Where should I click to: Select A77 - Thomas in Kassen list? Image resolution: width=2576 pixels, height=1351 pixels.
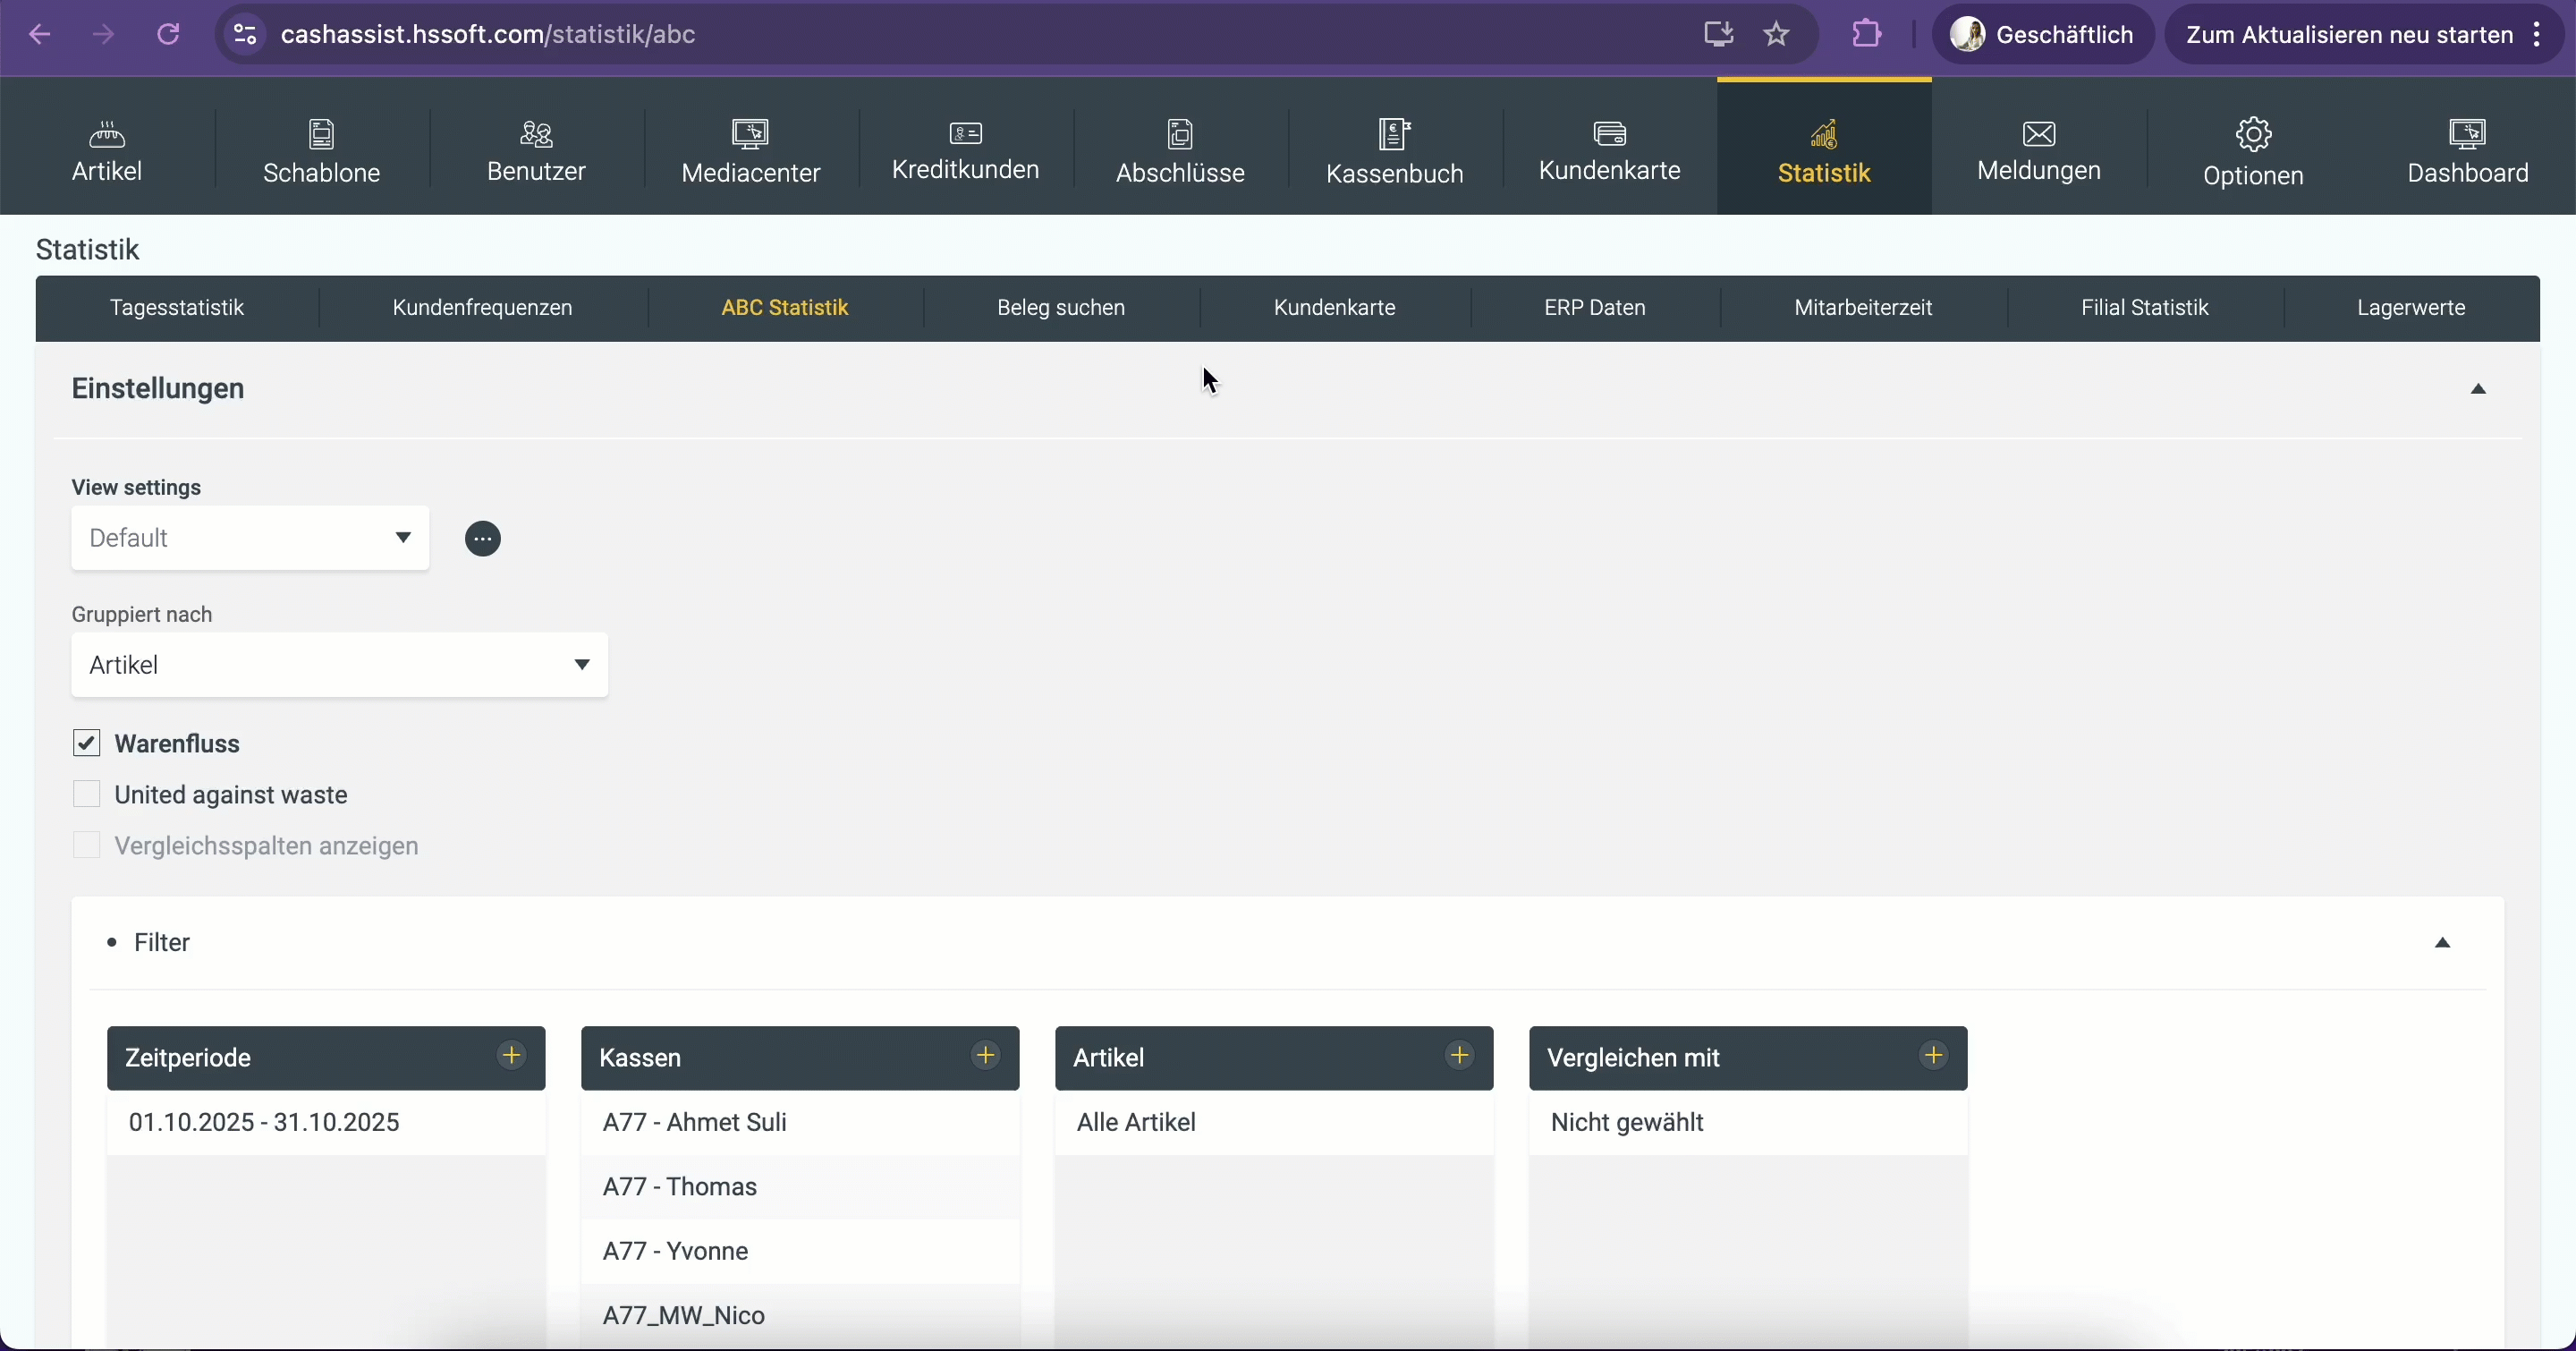click(680, 1187)
